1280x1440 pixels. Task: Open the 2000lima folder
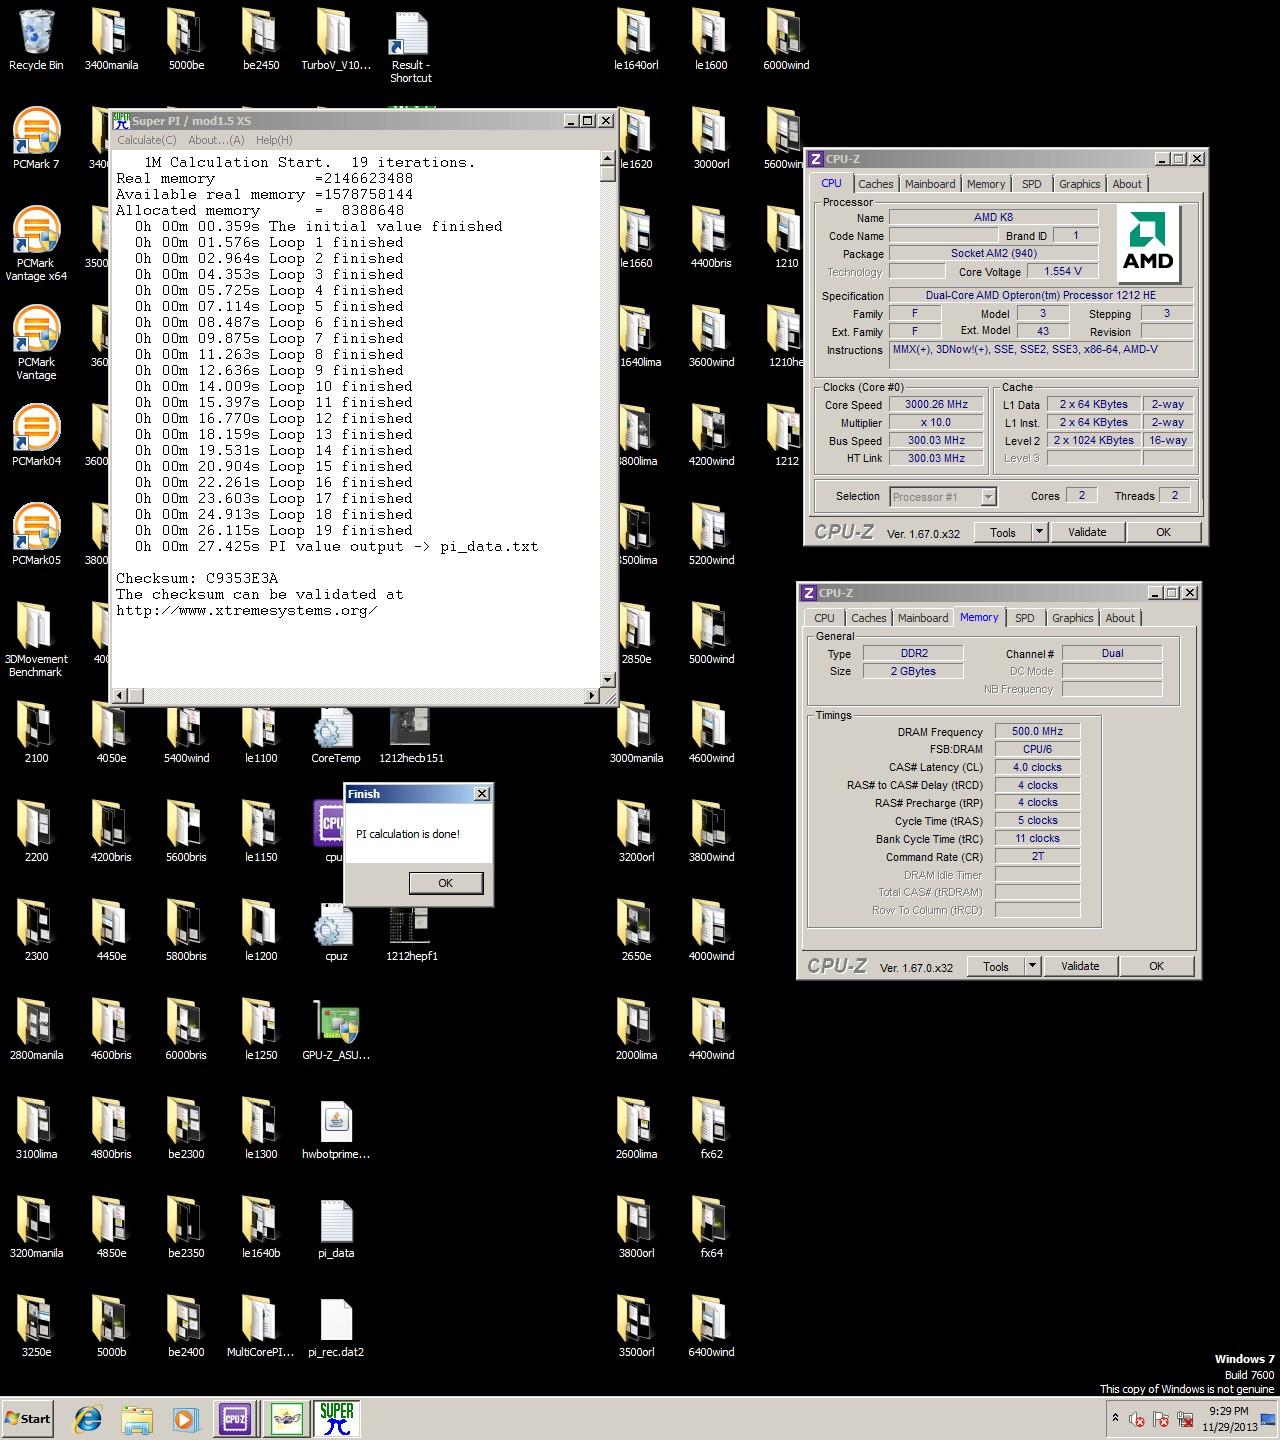[x=636, y=1030]
